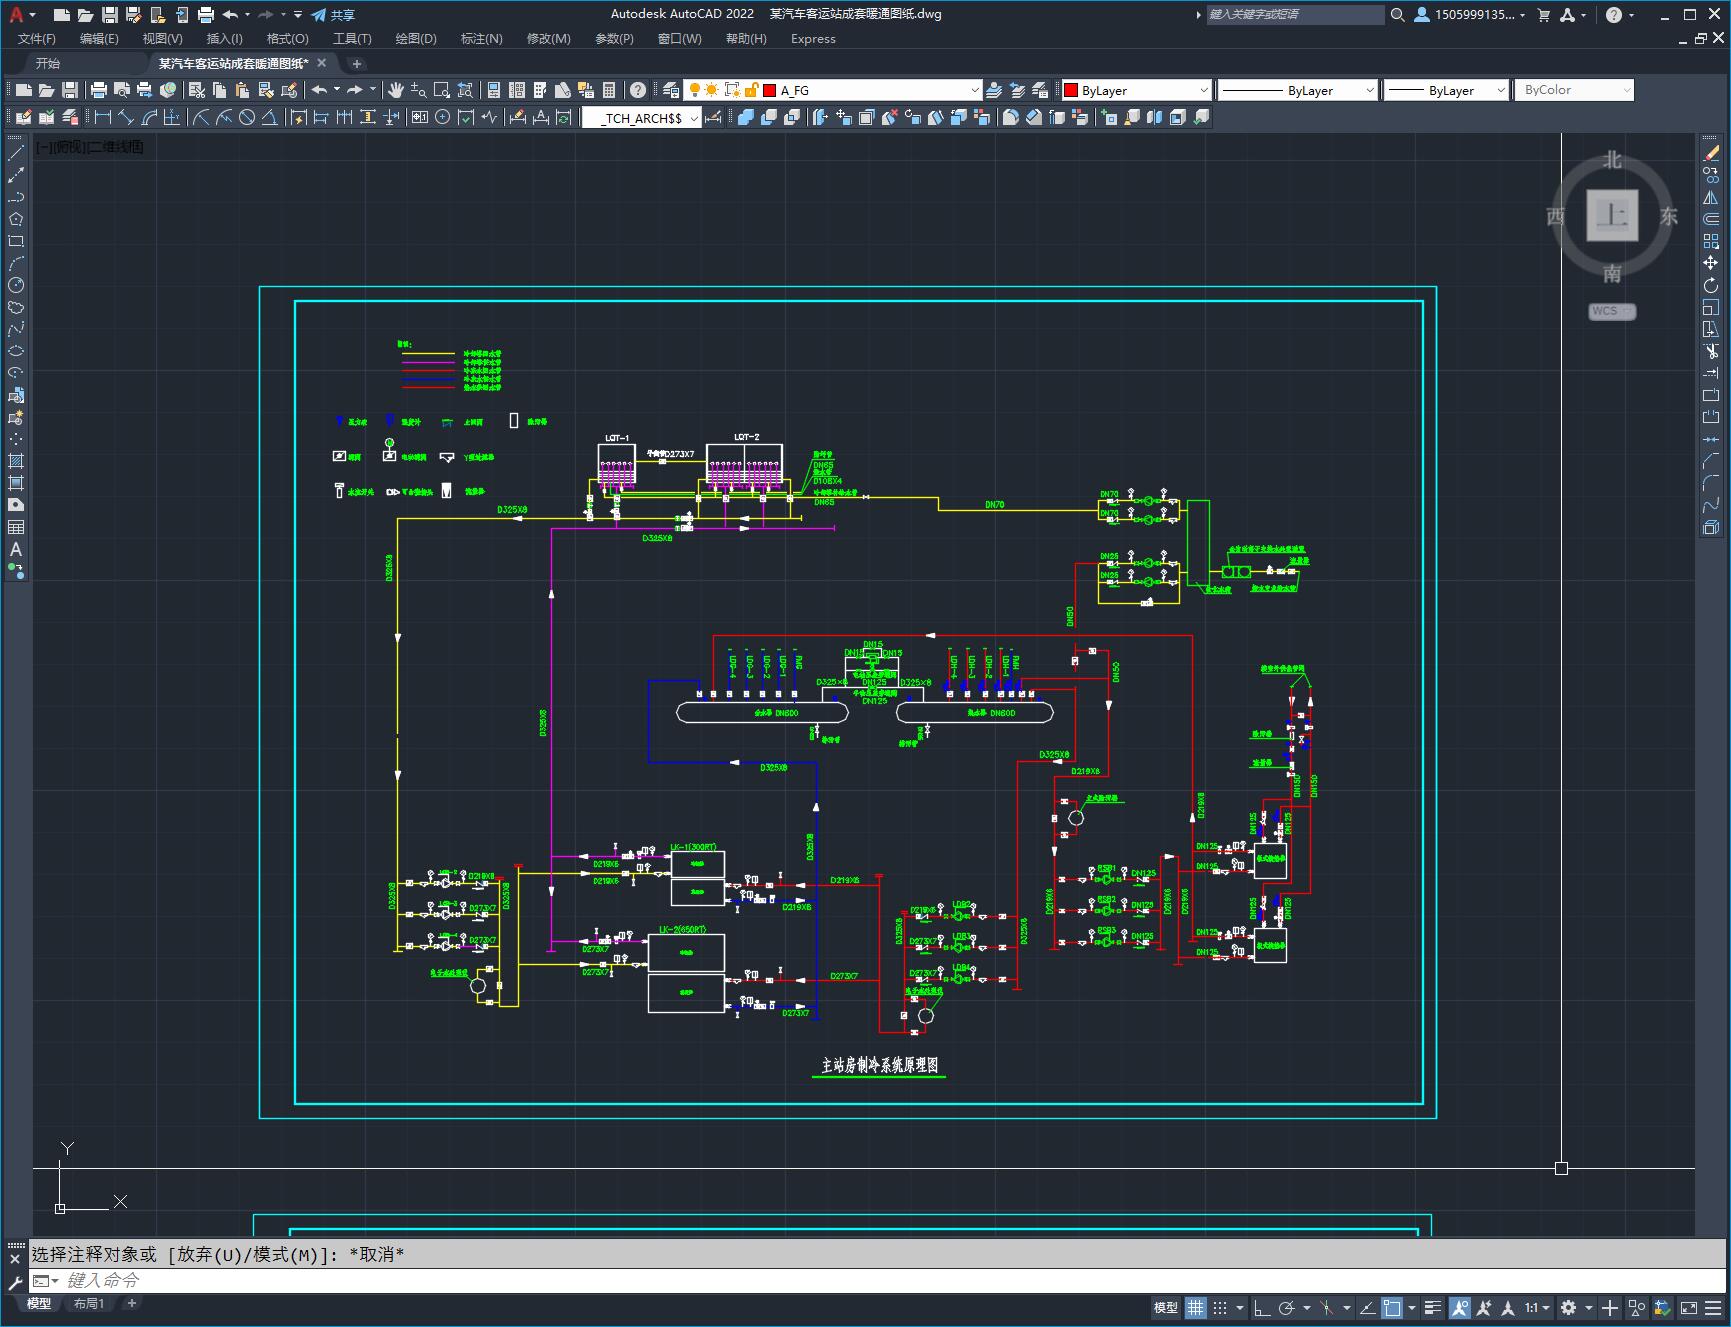Click the 共享 share button
1731x1327 pixels.
(x=333, y=15)
